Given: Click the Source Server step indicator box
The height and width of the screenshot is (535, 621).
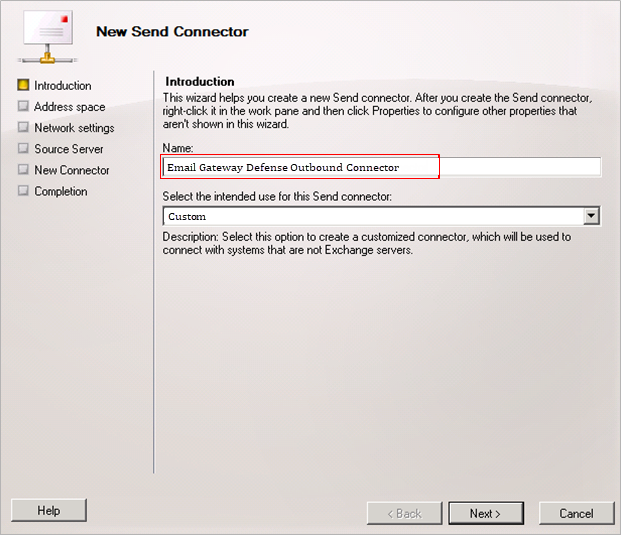Looking at the screenshot, I should 23,148.
